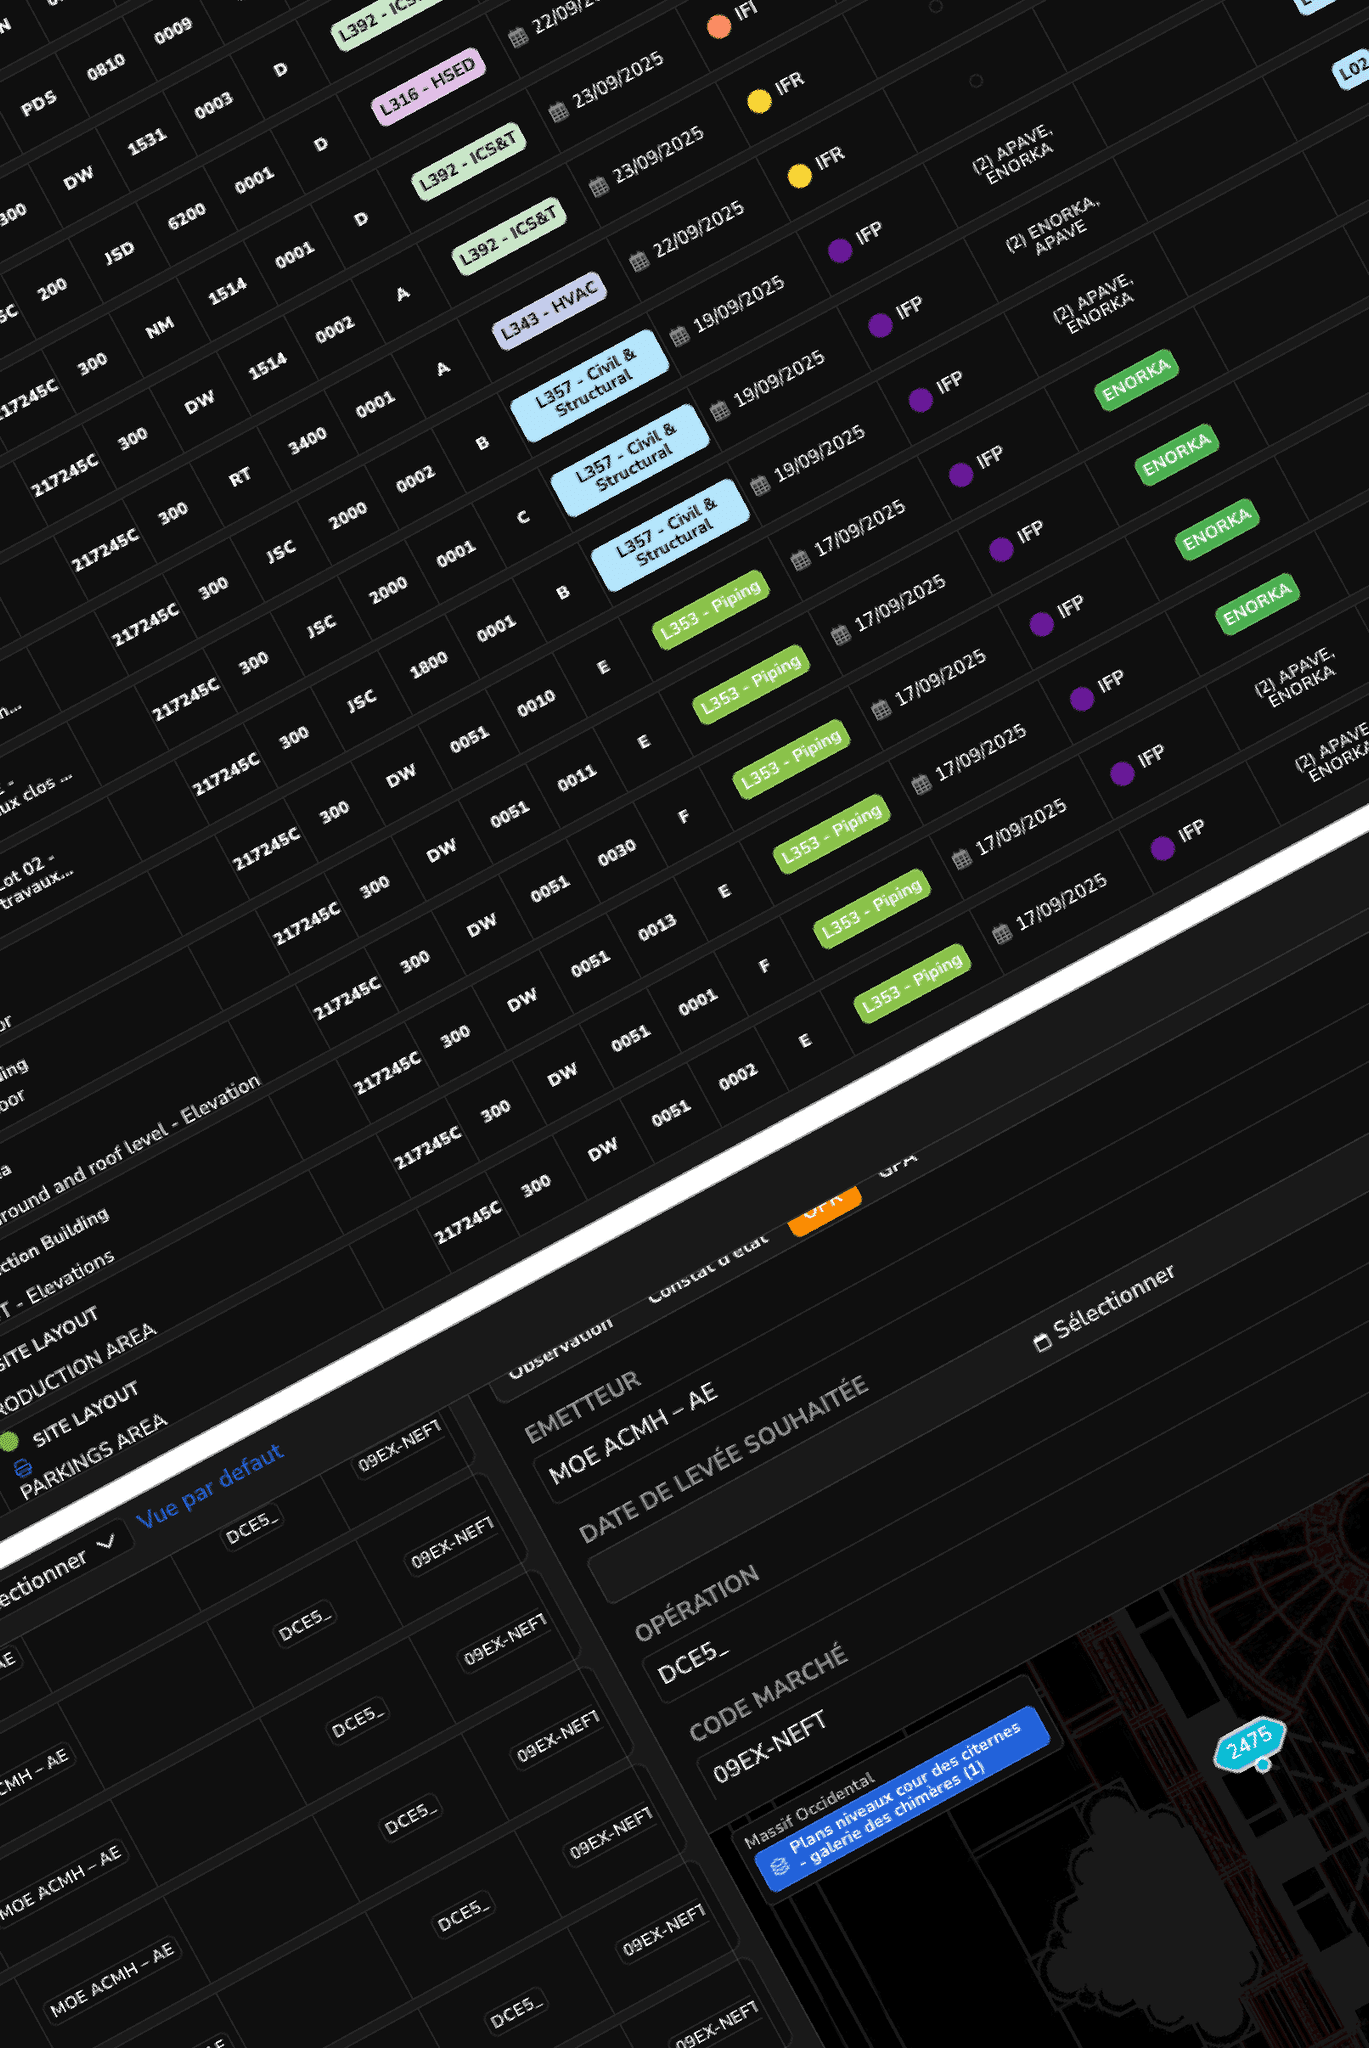Select the "NM" cell
This screenshot has width=1369, height=2048.
[x=159, y=328]
